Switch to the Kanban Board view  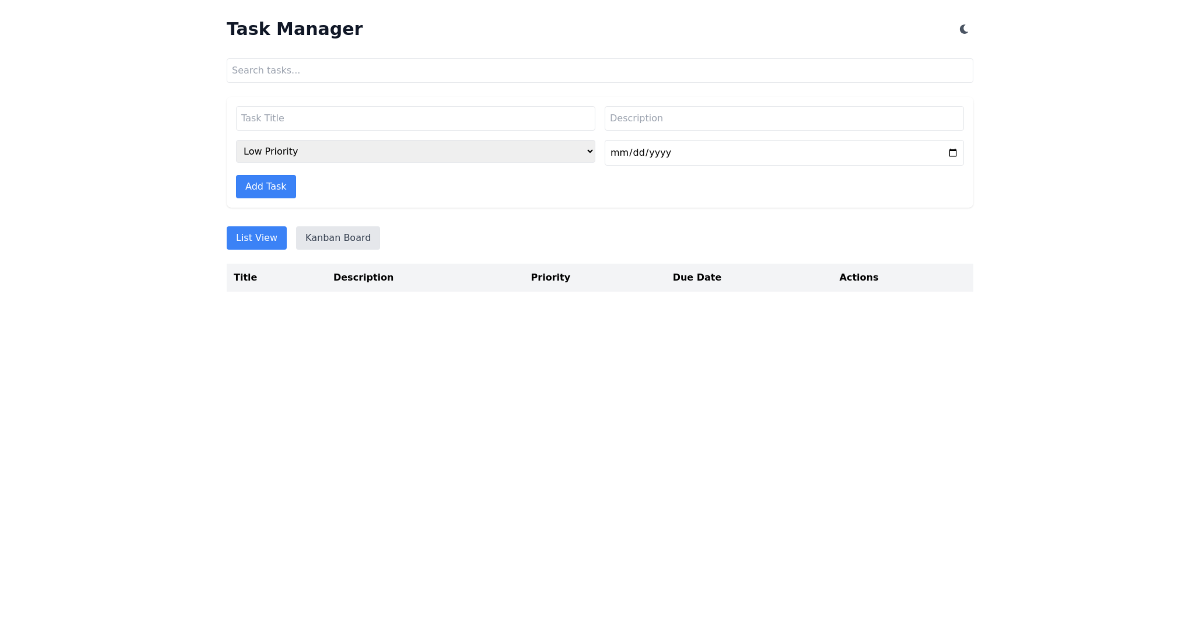(x=337, y=237)
